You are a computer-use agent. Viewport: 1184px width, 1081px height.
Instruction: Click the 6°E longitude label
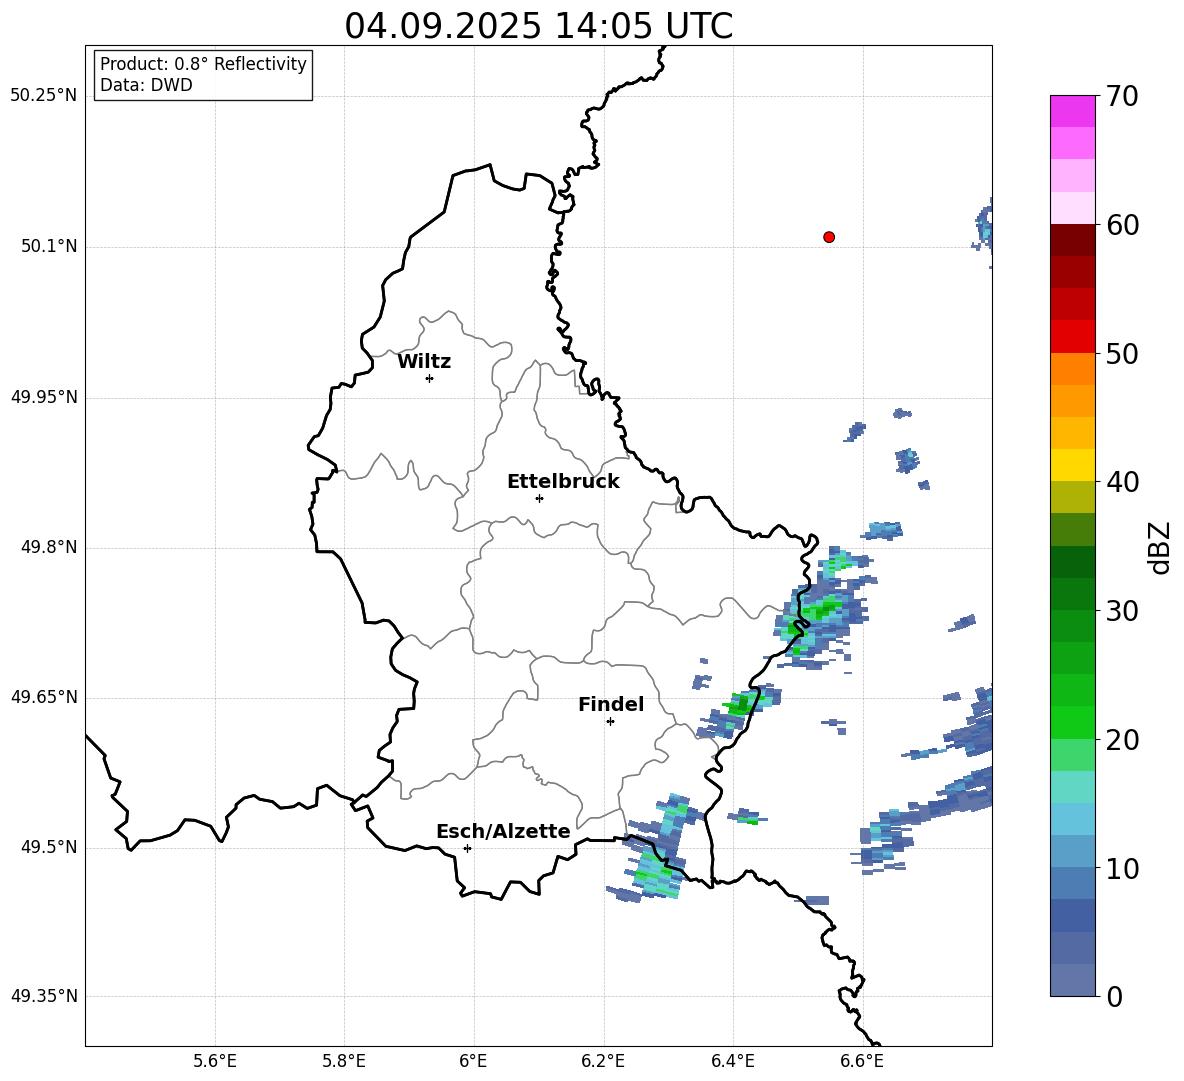[x=473, y=1061]
